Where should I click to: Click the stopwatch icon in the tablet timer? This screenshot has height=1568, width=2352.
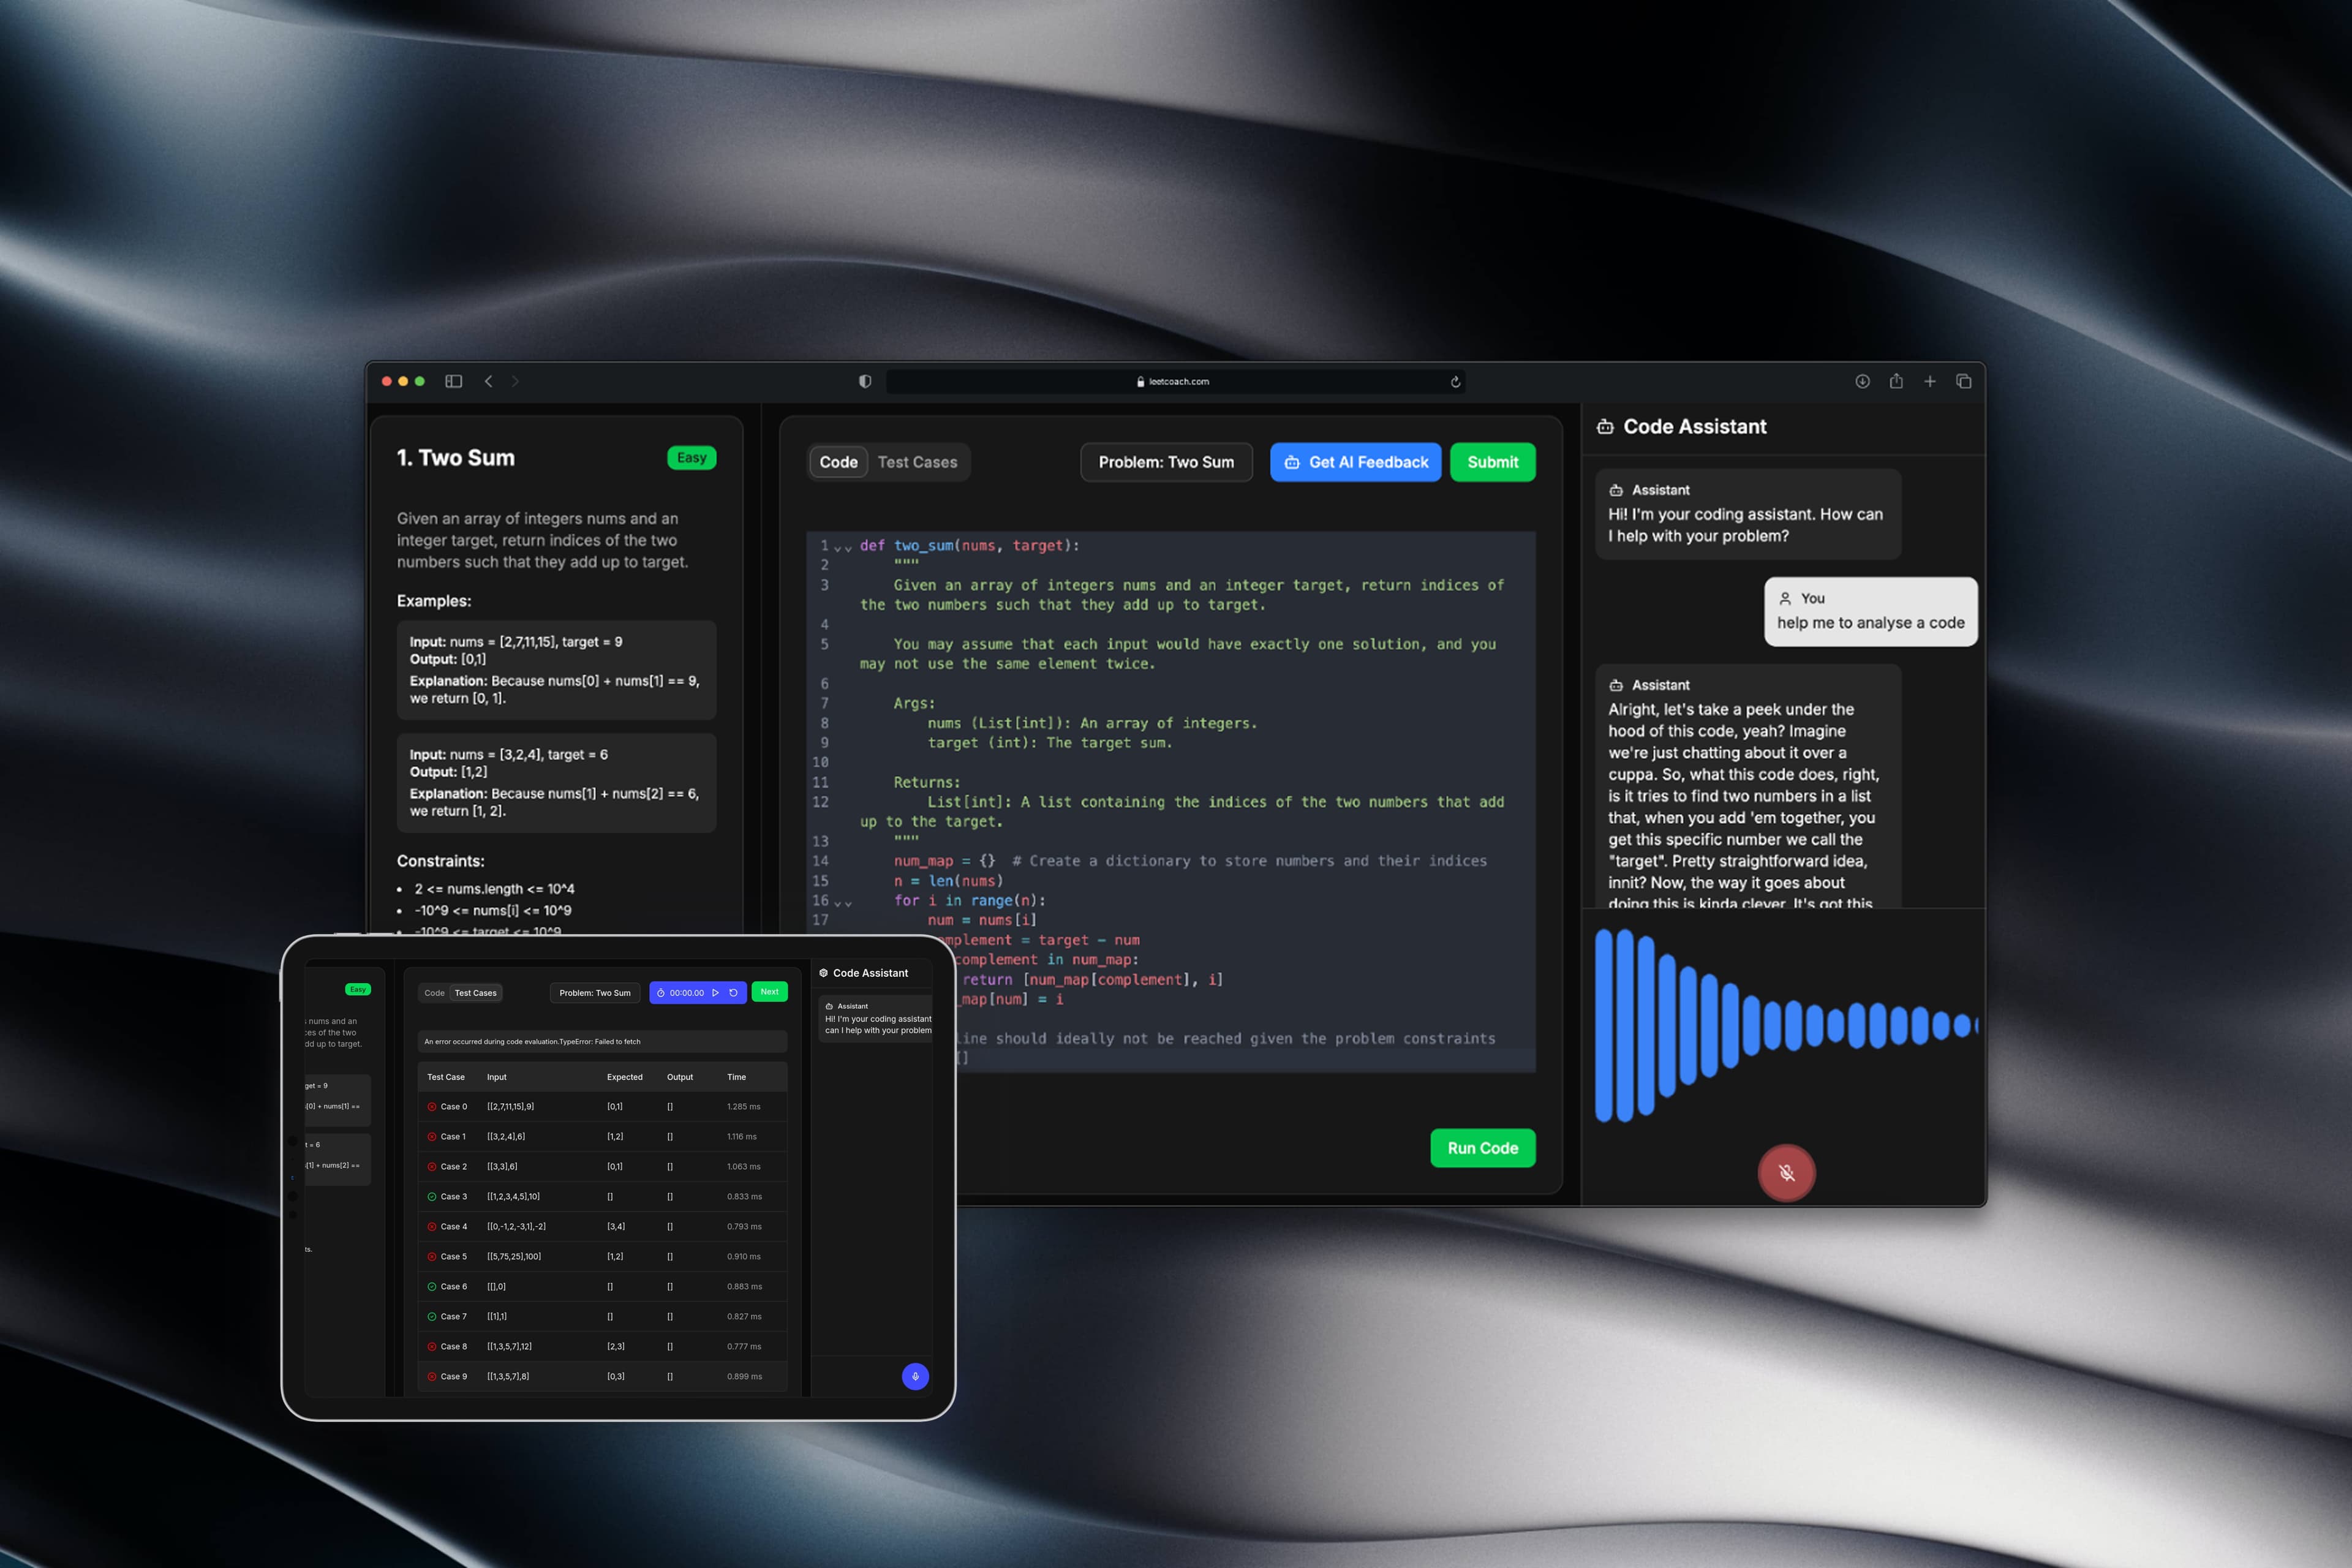(661, 993)
